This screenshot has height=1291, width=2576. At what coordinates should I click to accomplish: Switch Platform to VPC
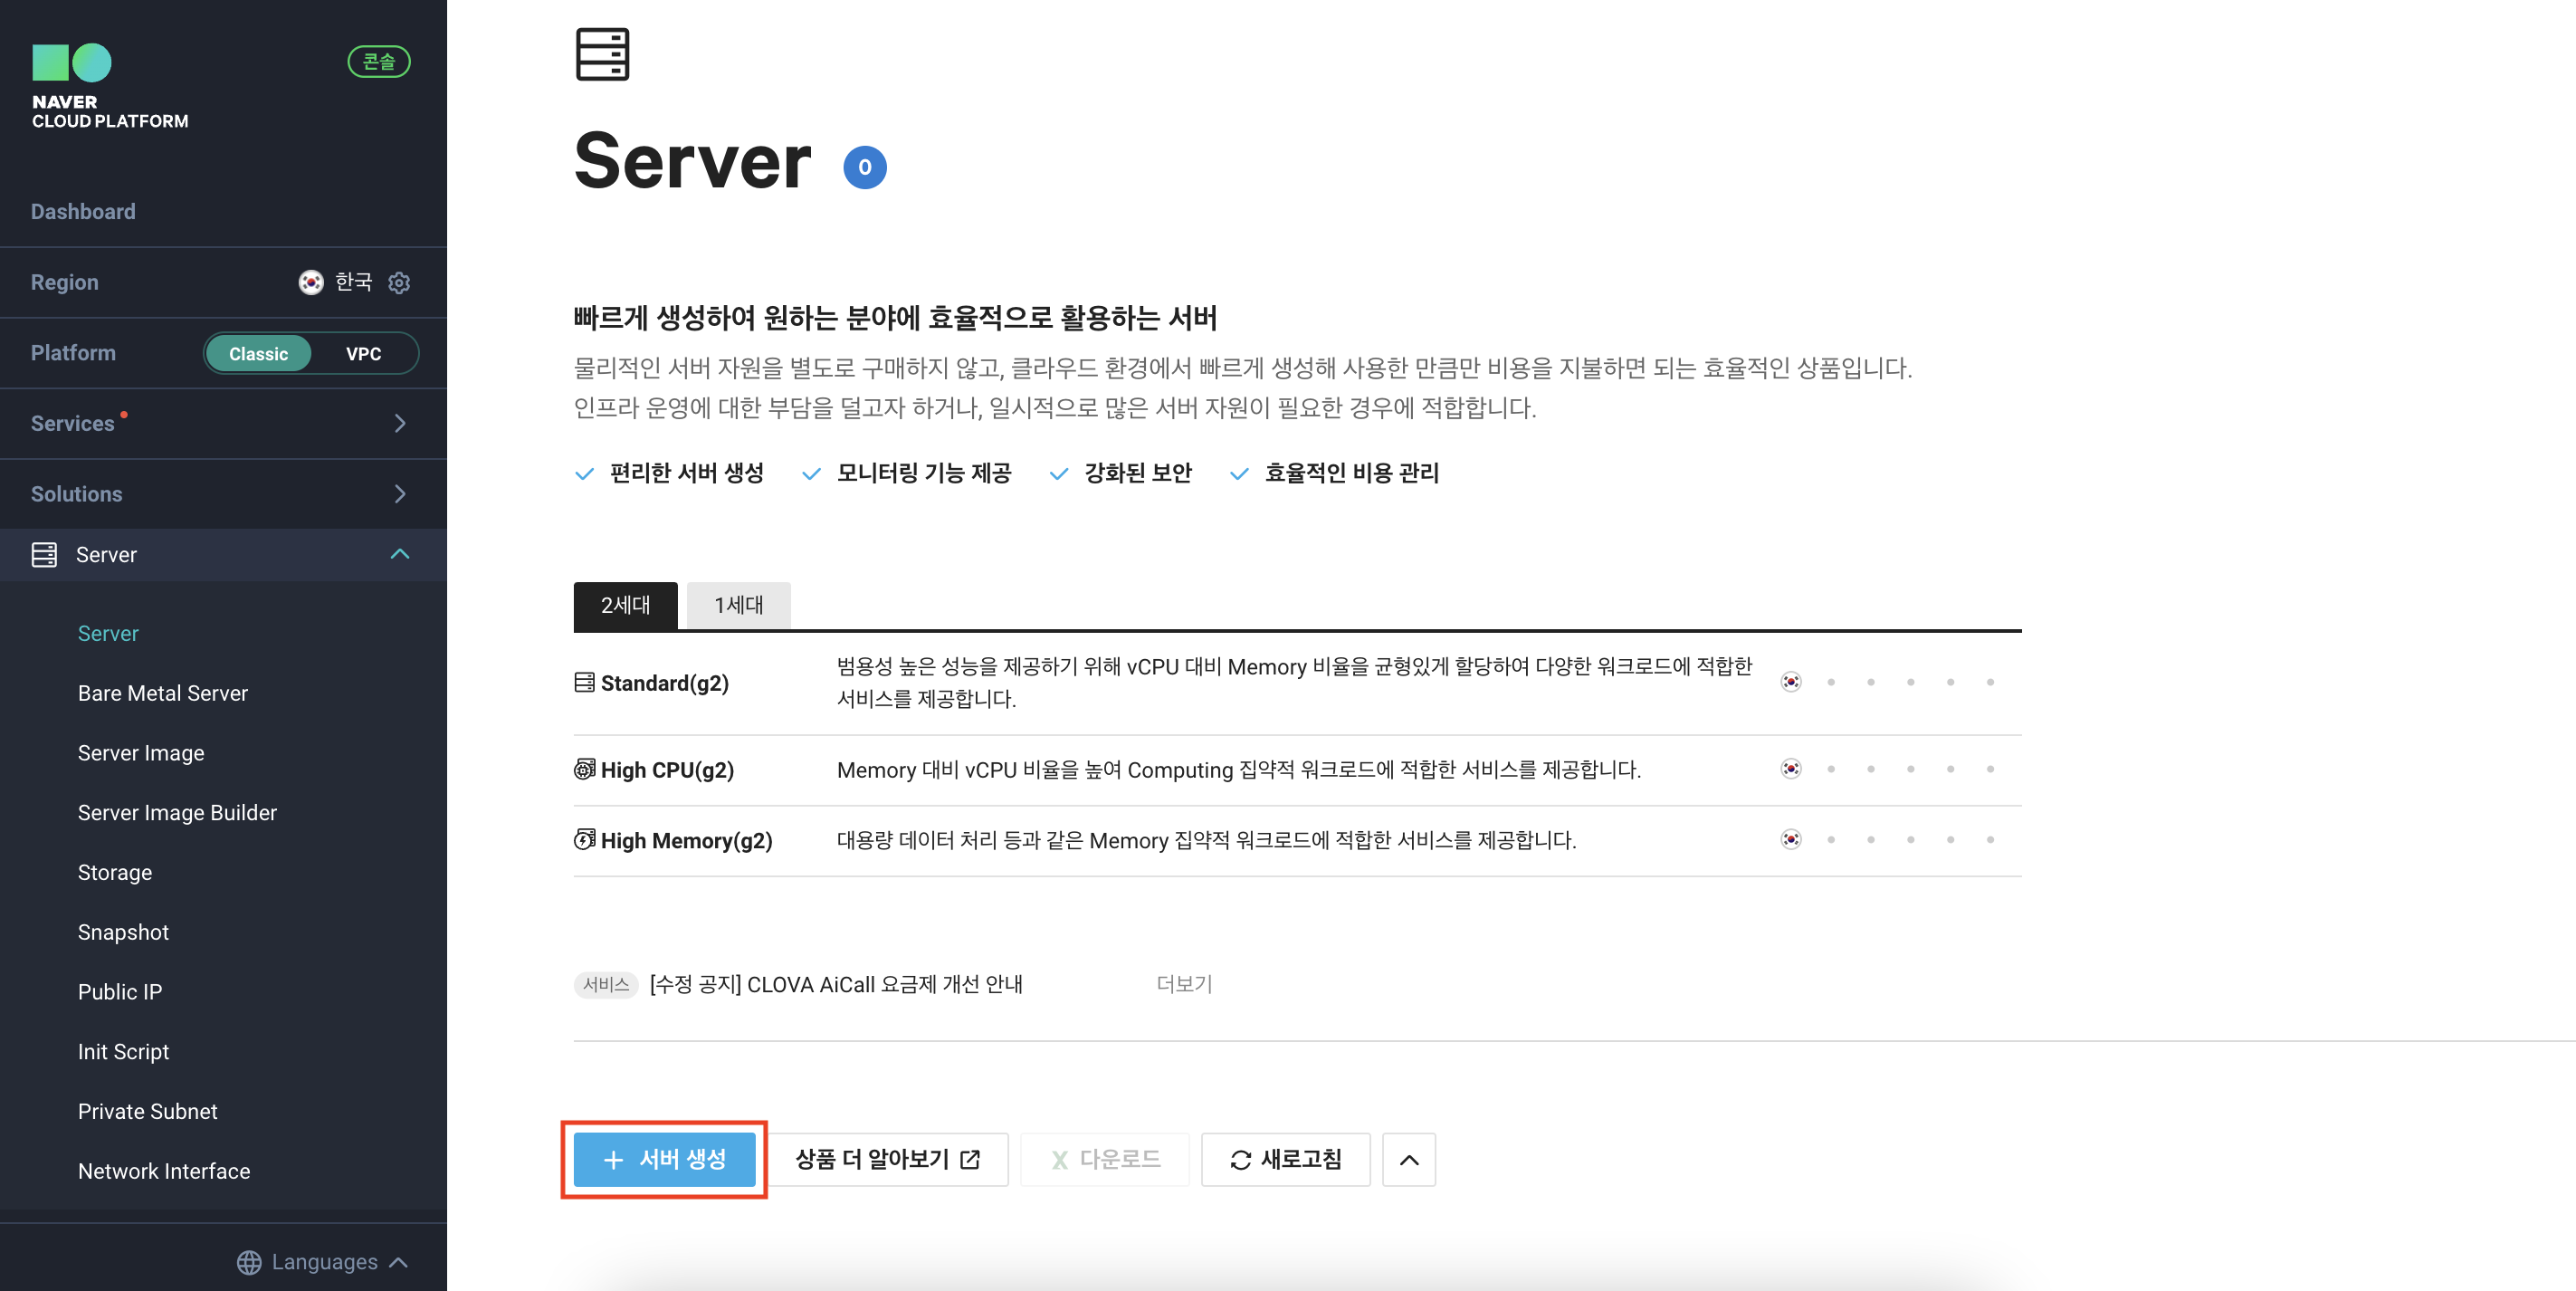pyautogui.click(x=363, y=354)
